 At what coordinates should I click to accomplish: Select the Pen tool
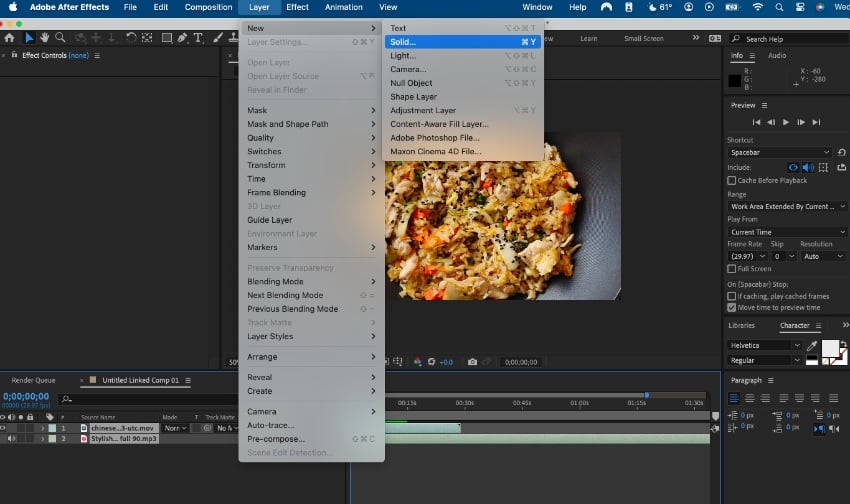(x=183, y=37)
